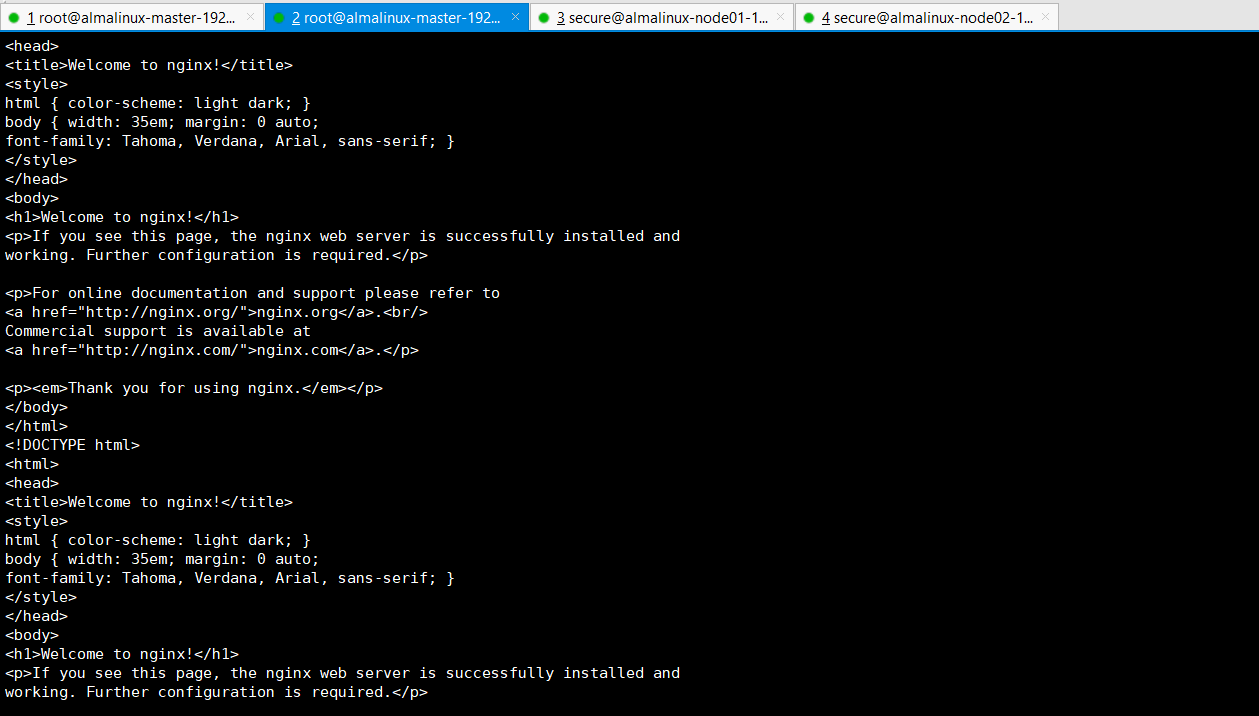Click the nginx.org href line in terminal
The height and width of the screenshot is (716, 1259).
click(x=216, y=312)
